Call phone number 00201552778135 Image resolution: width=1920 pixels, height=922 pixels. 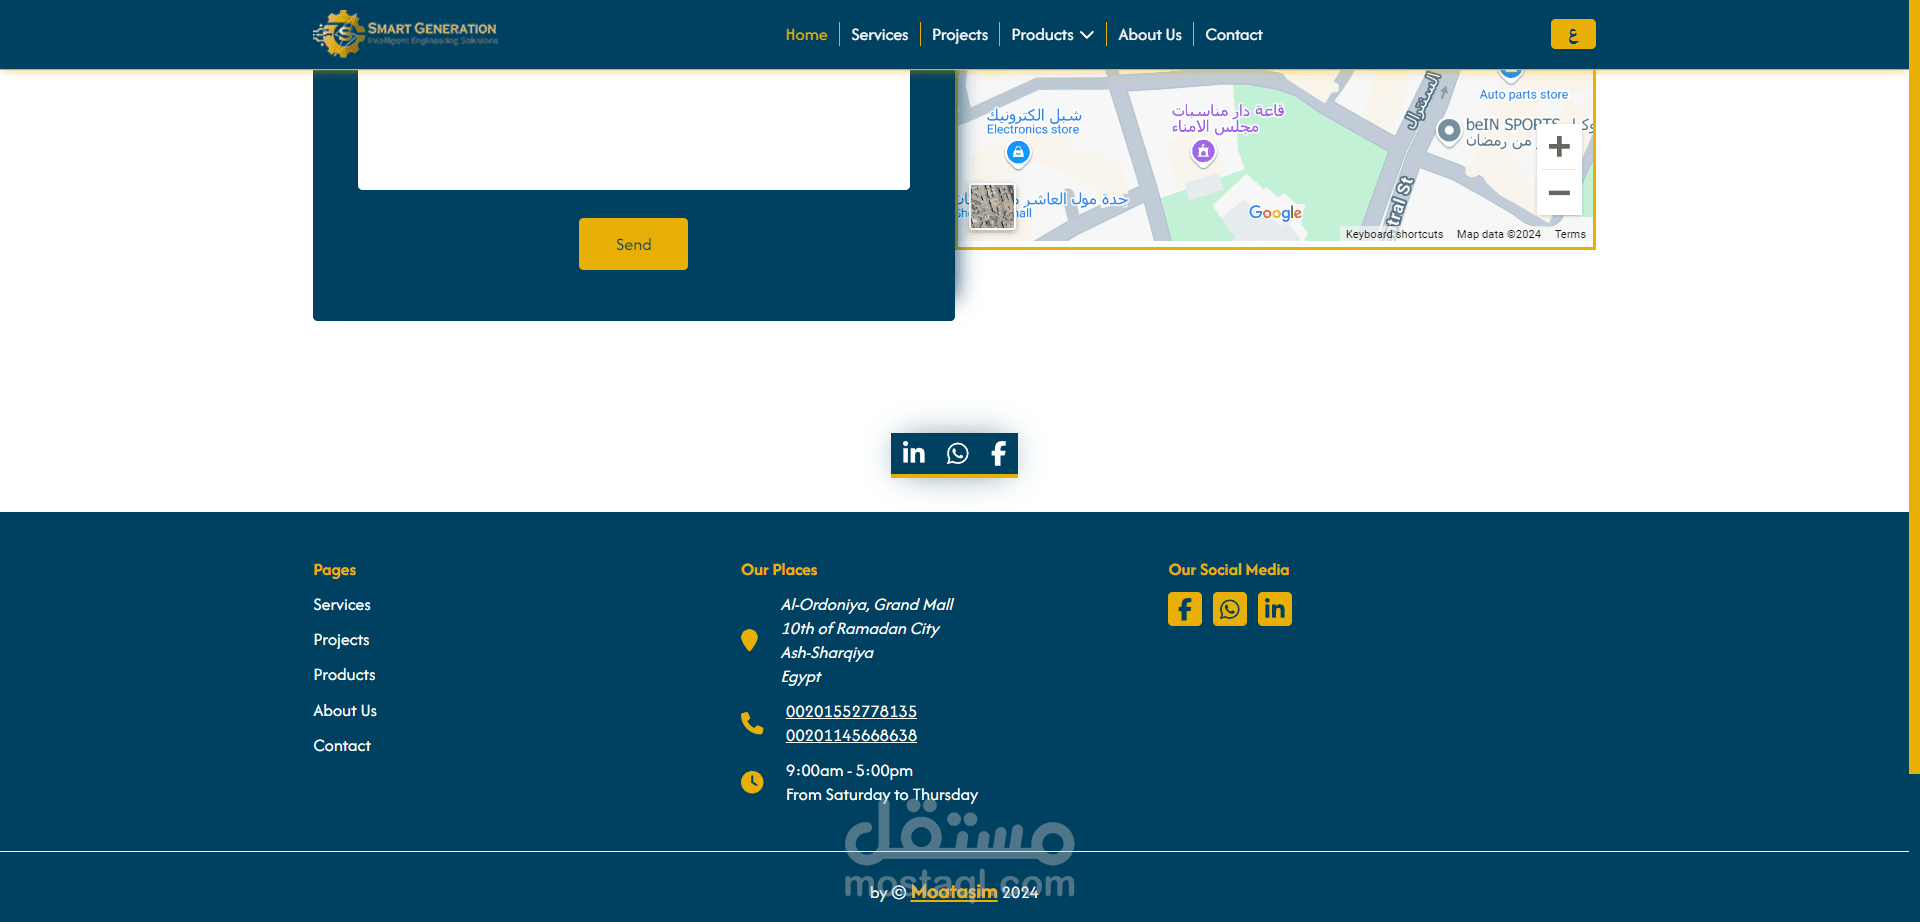click(x=851, y=712)
